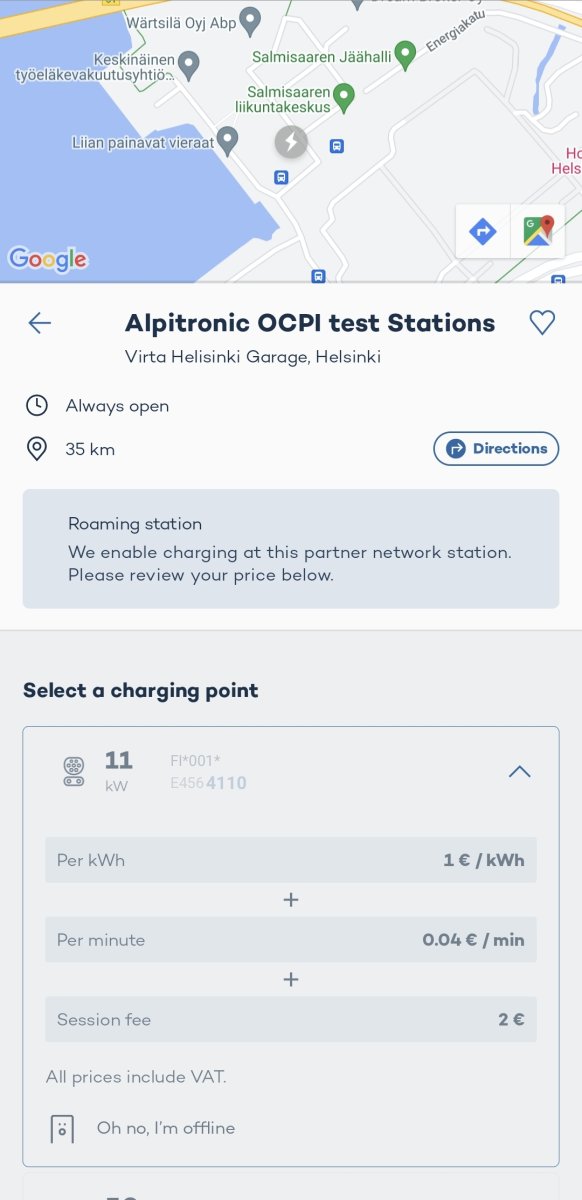Image resolution: width=582 pixels, height=1200 pixels.
Task: Tap the Type 2 connector icon
Action: (74, 771)
